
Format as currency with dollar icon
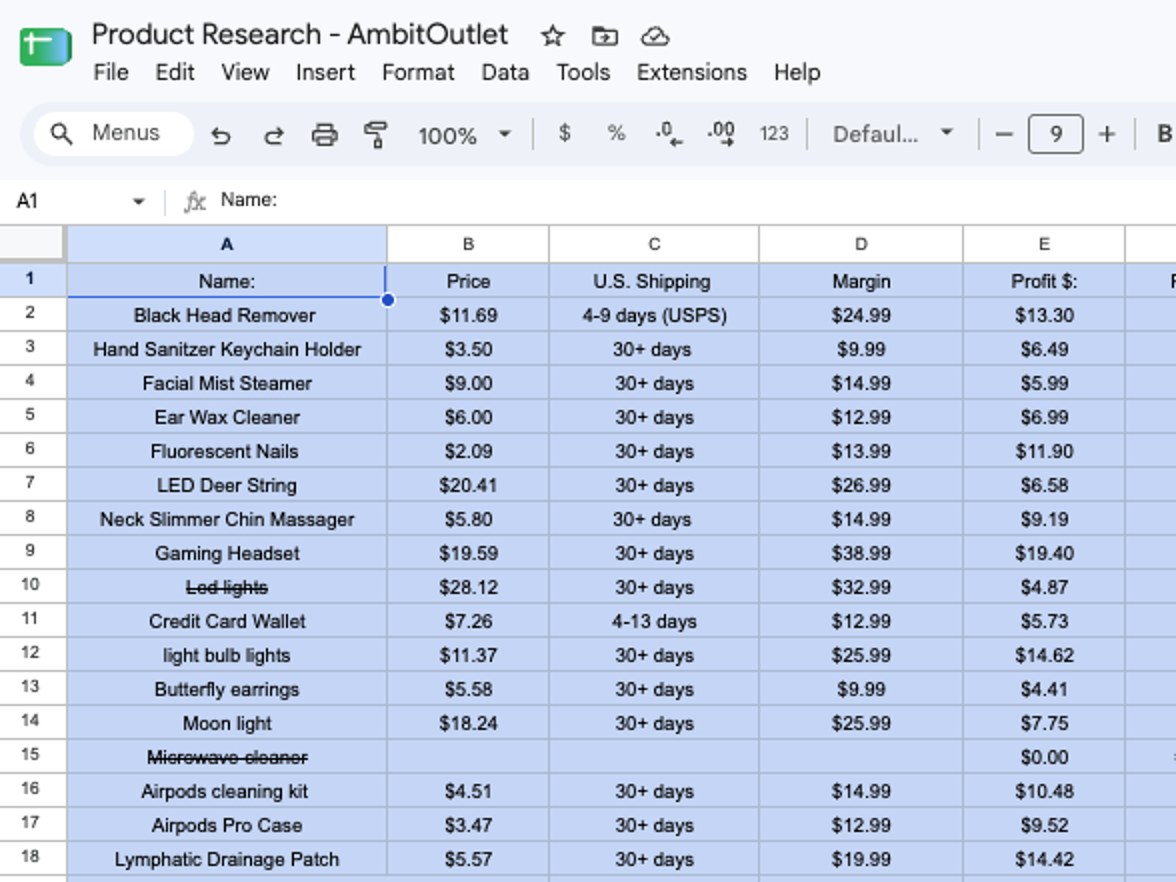click(565, 134)
